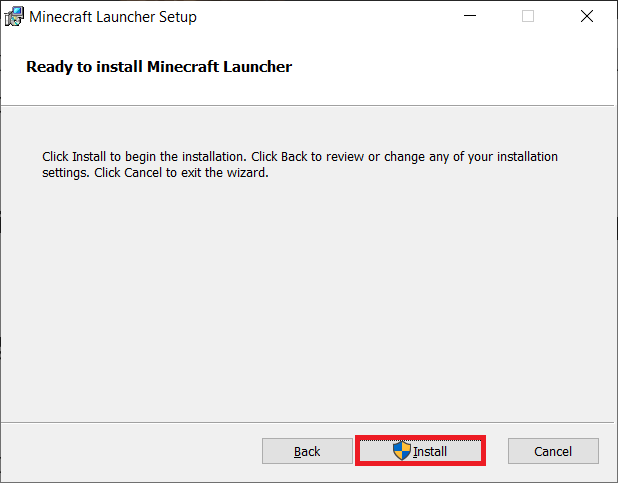Minimize the Minecraft Launcher Setup window

coord(470,17)
